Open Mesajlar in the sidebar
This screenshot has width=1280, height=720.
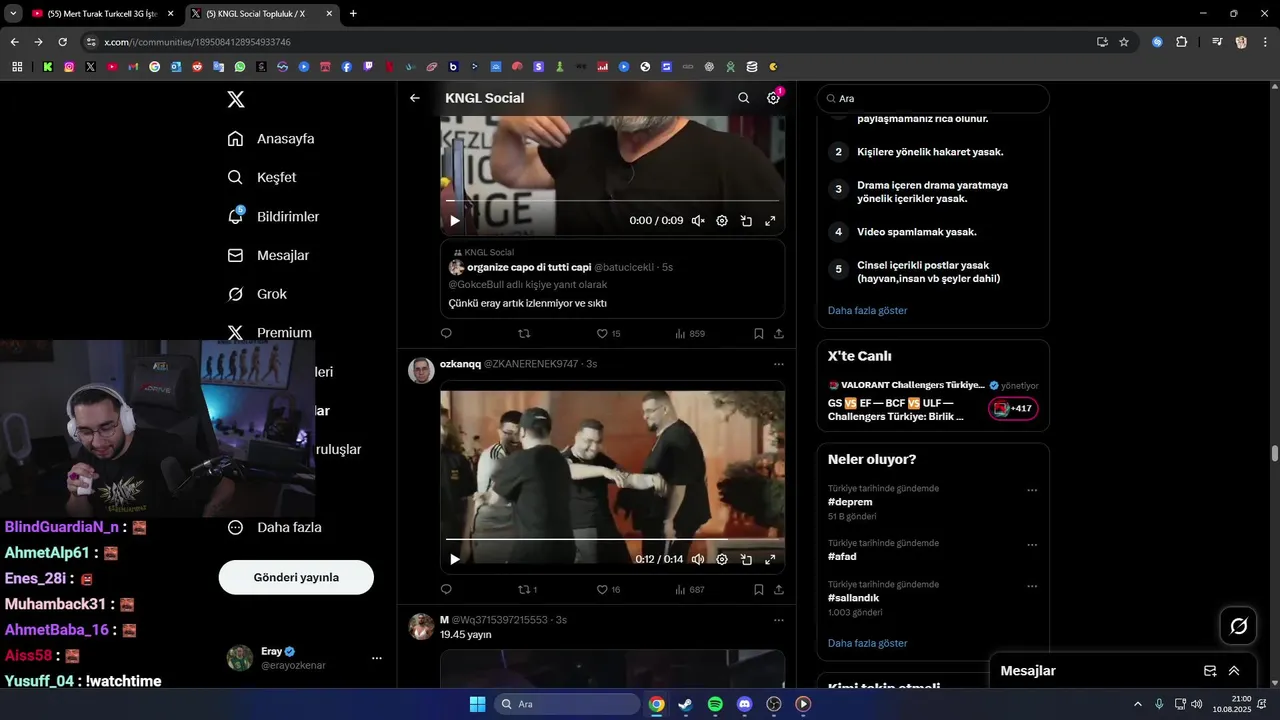[x=268, y=255]
